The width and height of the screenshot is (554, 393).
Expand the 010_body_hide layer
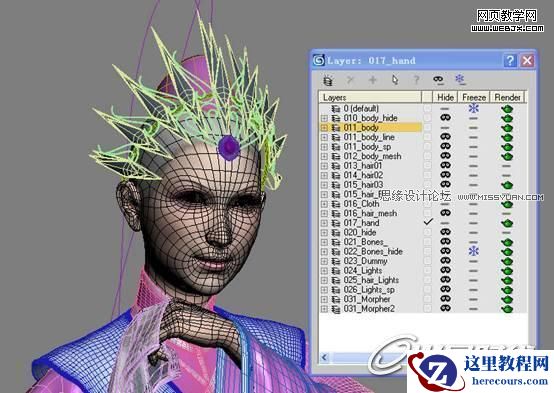pyautogui.click(x=324, y=118)
